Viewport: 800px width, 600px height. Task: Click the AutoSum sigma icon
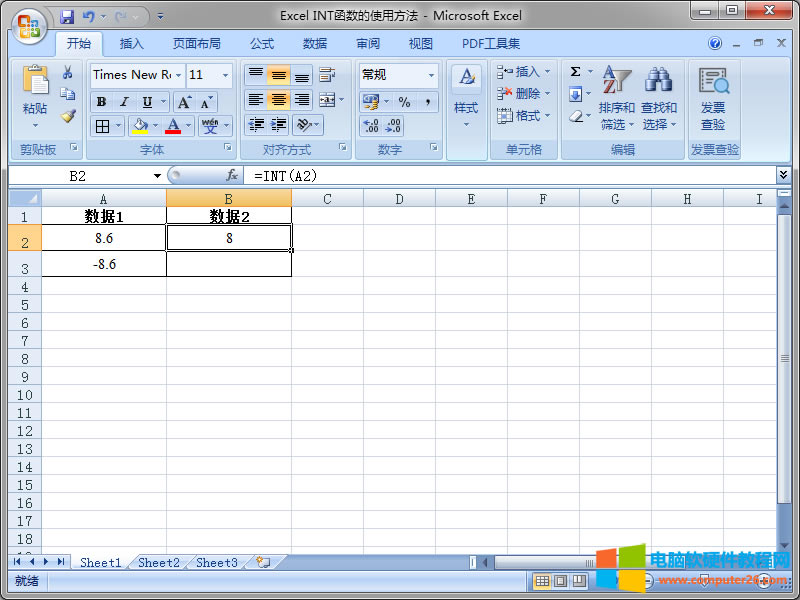click(576, 72)
